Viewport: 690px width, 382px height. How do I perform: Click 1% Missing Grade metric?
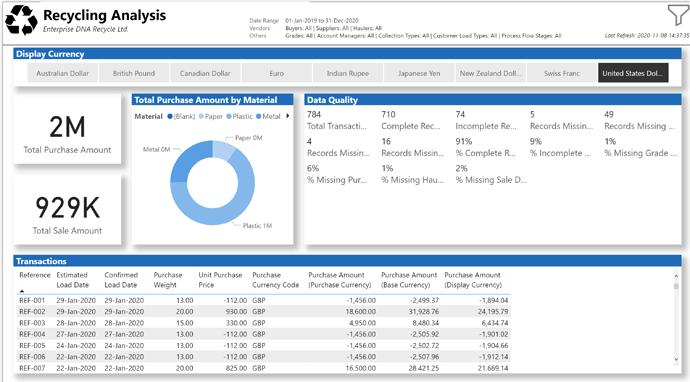pos(610,142)
